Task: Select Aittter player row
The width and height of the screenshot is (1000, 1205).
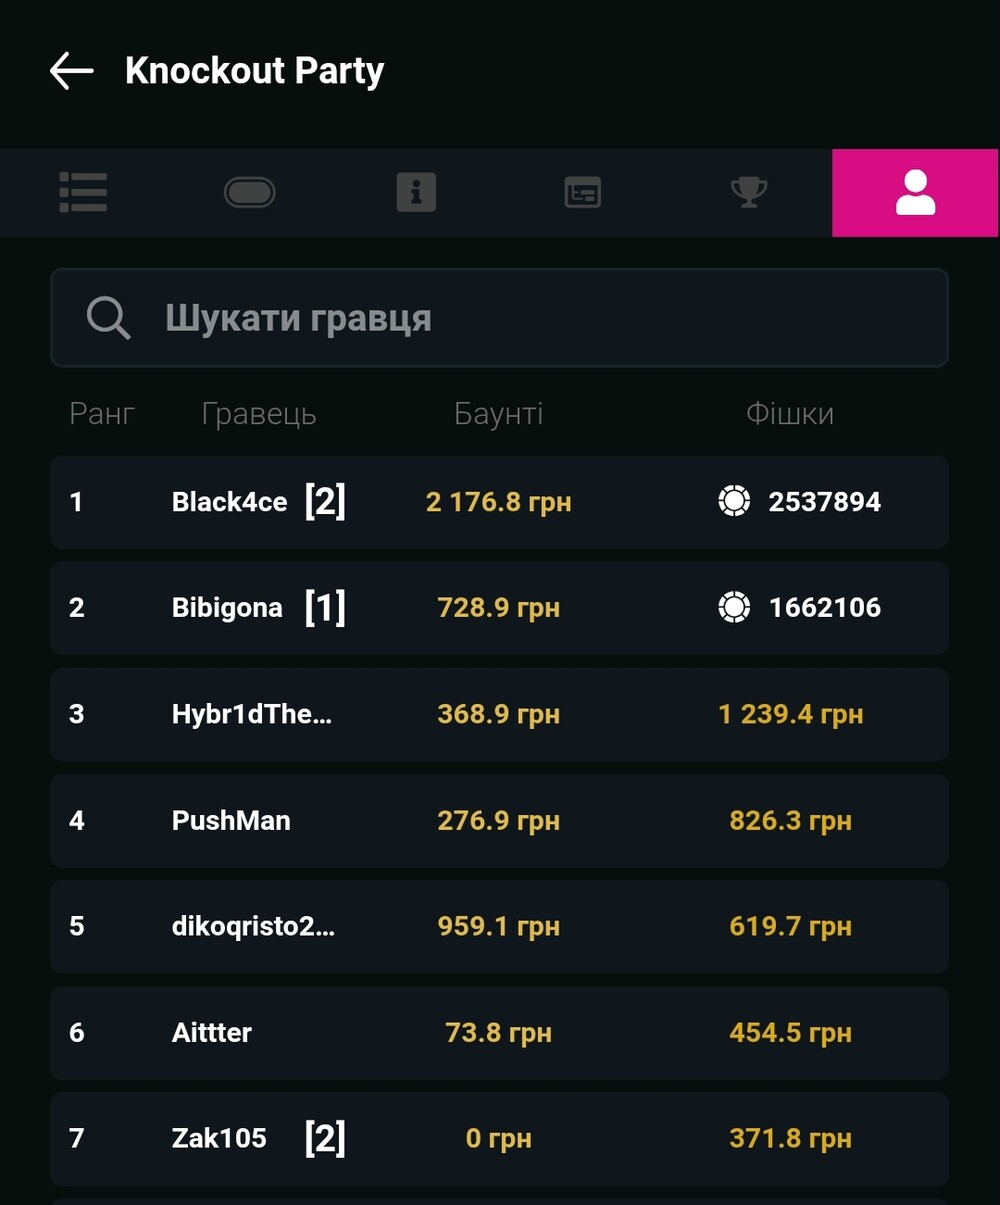Action: pyautogui.click(x=499, y=1032)
